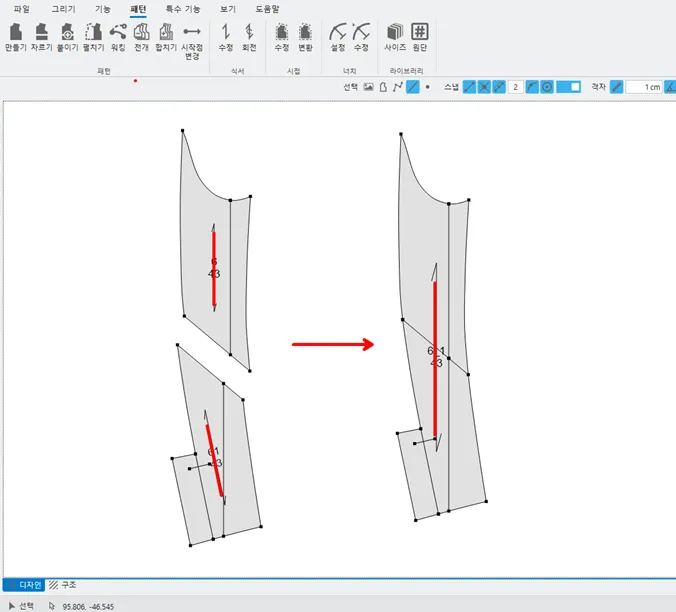The height and width of the screenshot is (612, 676).
Task: Toggle line selection filter in 선택 bar
Action: (413, 87)
